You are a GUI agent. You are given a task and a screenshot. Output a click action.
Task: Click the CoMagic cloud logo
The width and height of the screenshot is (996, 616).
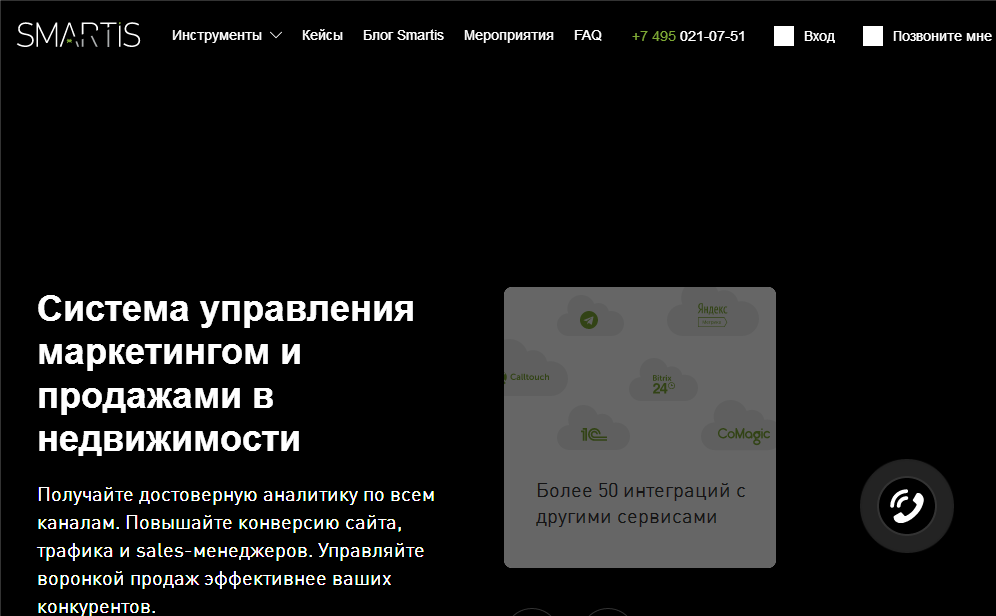(x=742, y=434)
